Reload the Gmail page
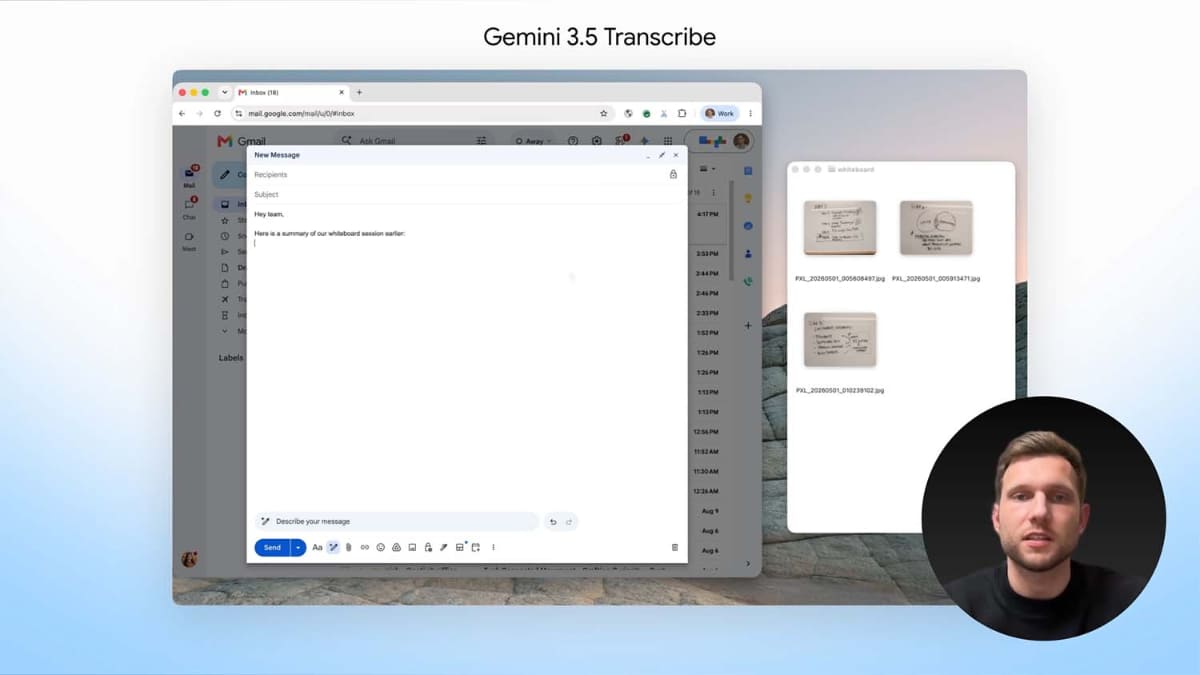Viewport: 1200px width, 675px height. click(217, 114)
